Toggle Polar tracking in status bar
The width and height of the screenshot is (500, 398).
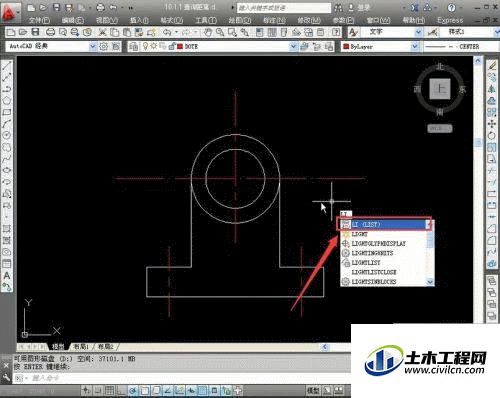tap(133, 390)
